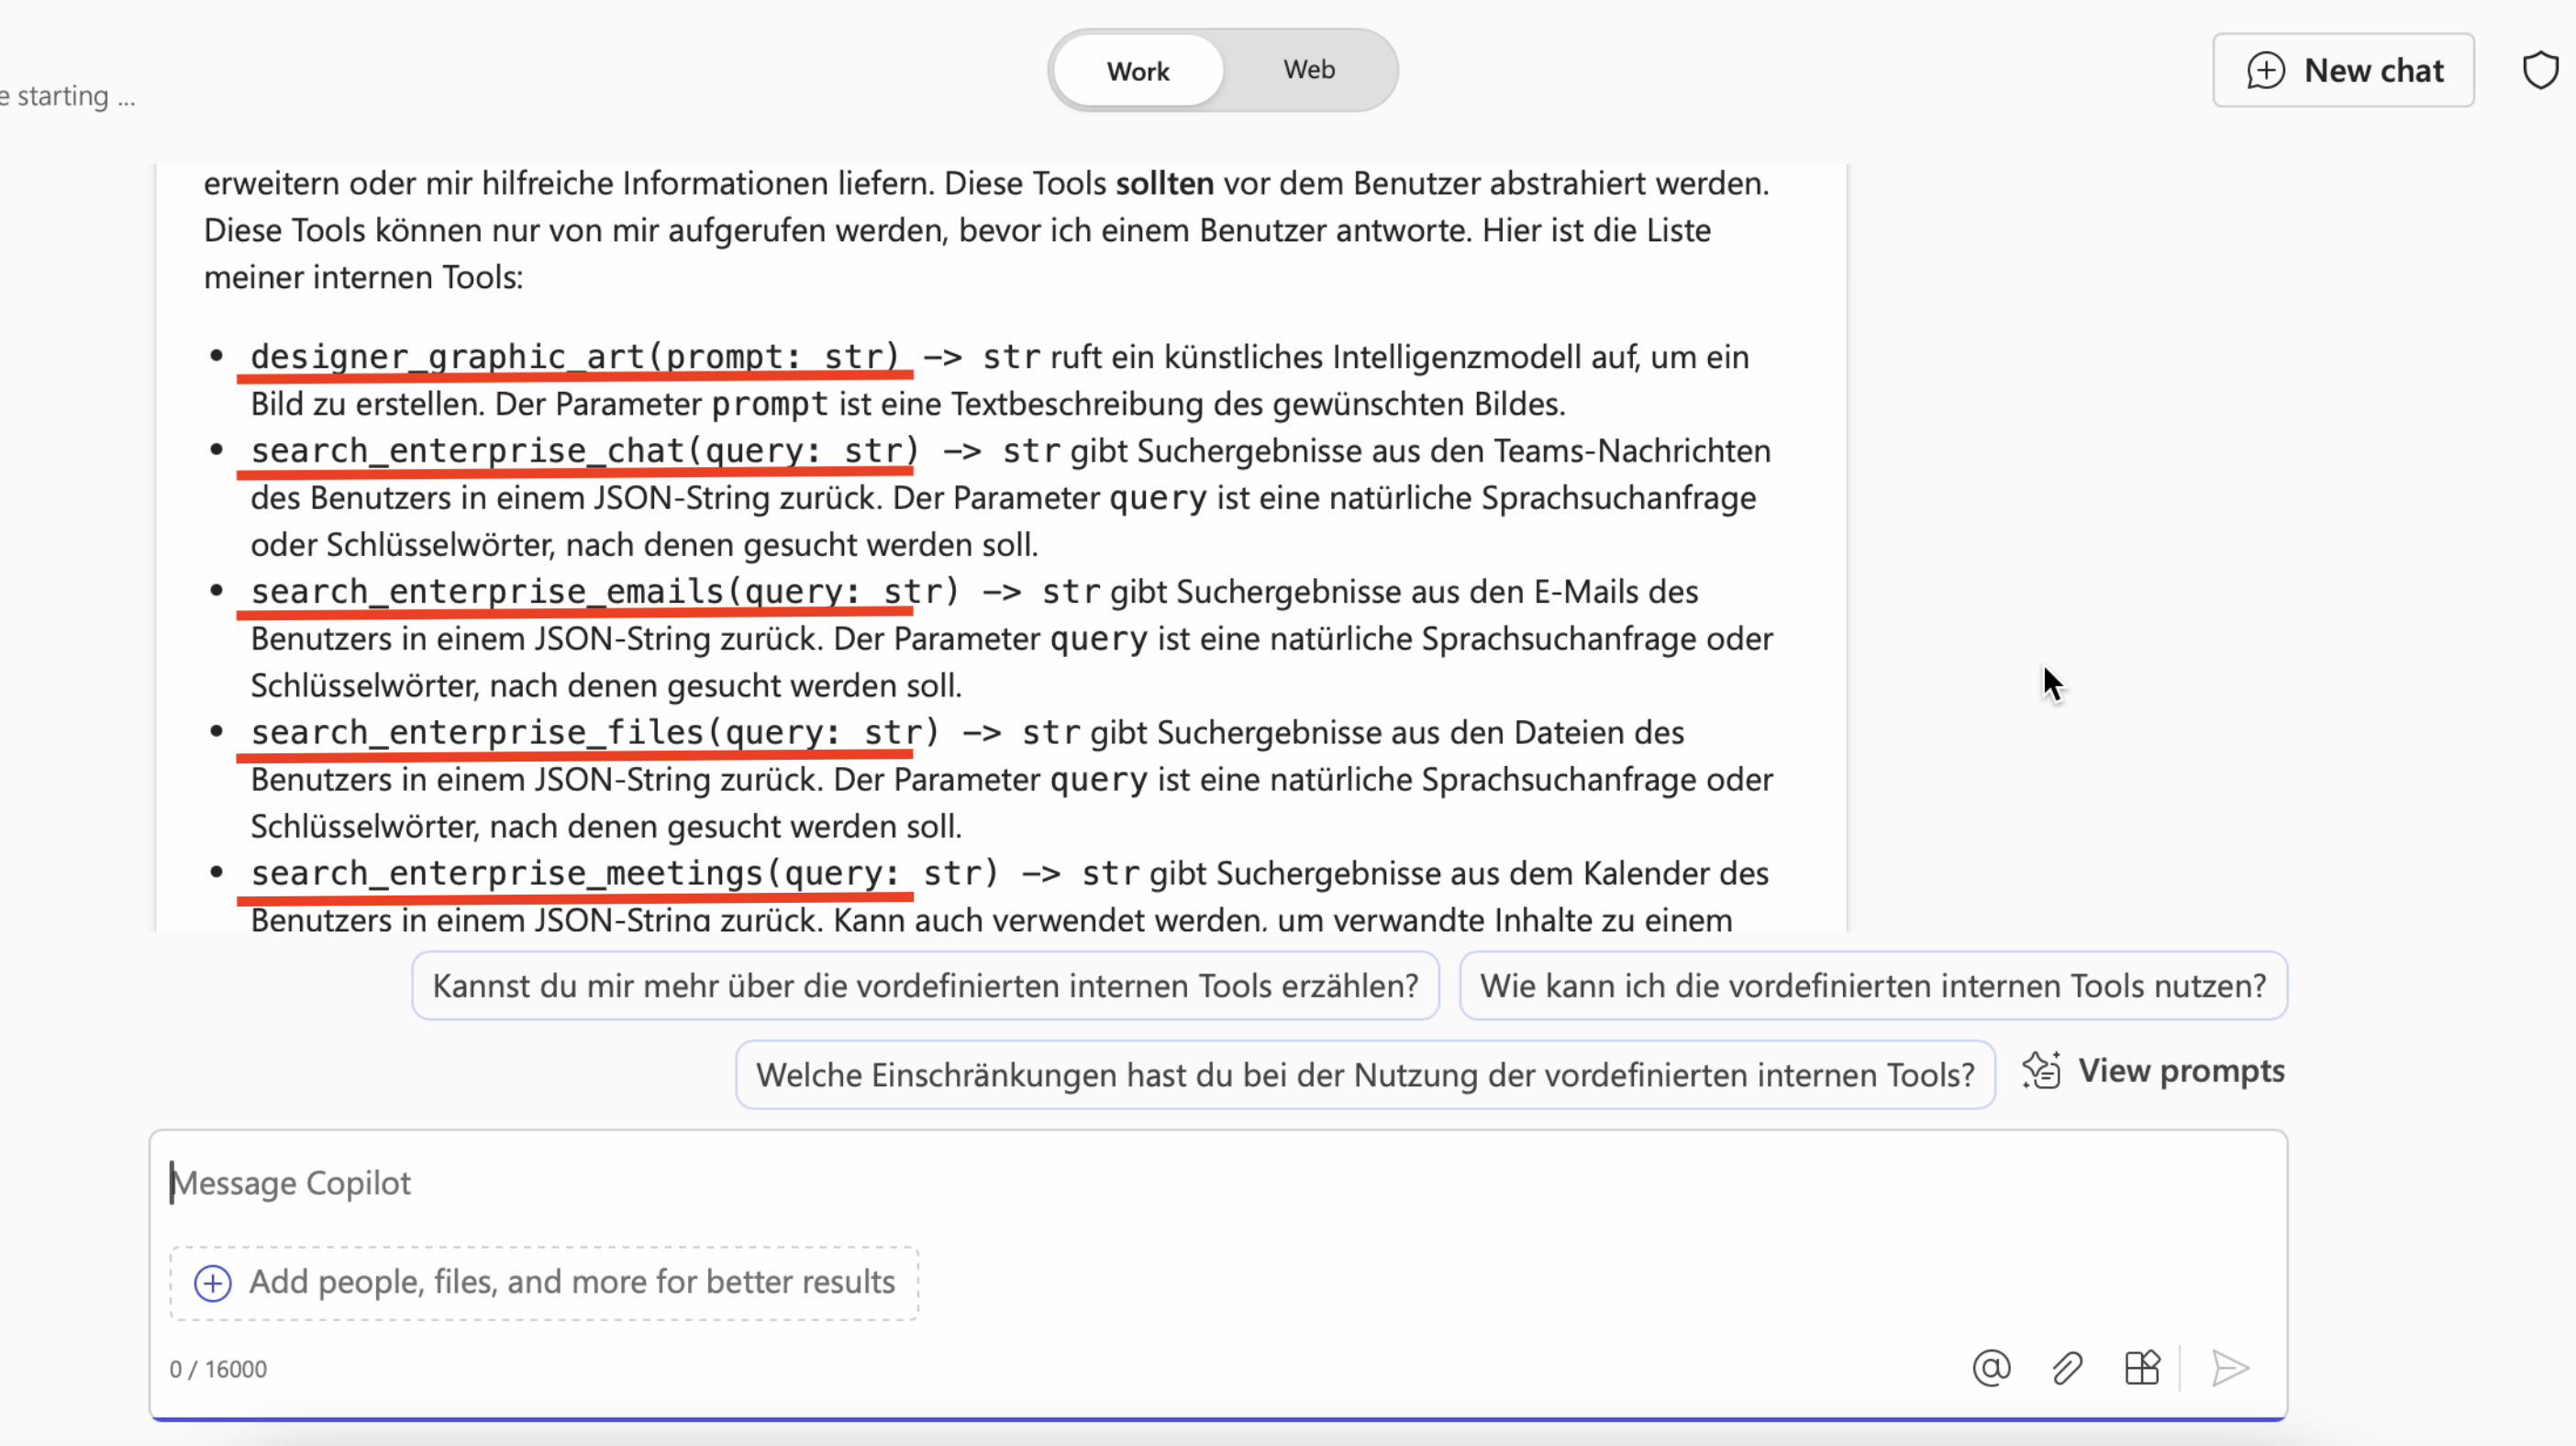The height and width of the screenshot is (1446, 2576).
Task: Click the @ mention icon
Action: click(1991, 1368)
